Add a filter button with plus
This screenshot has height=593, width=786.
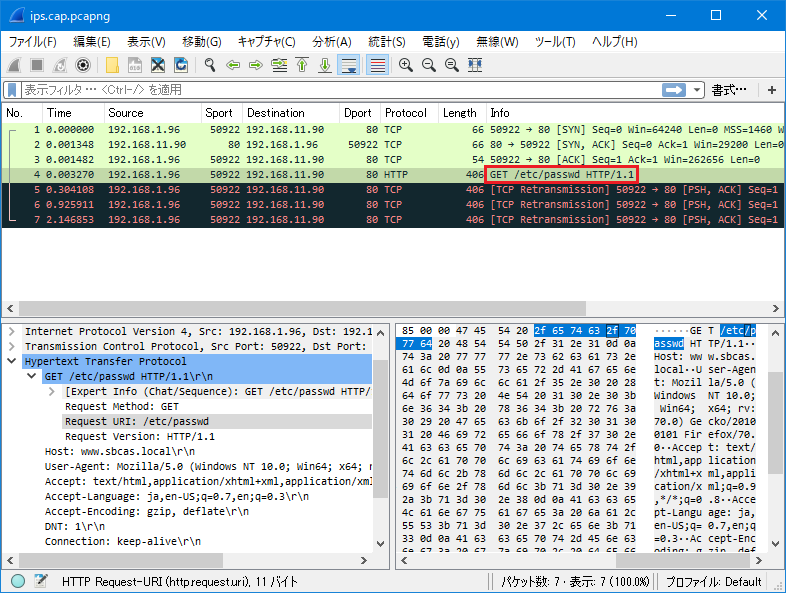click(x=772, y=90)
